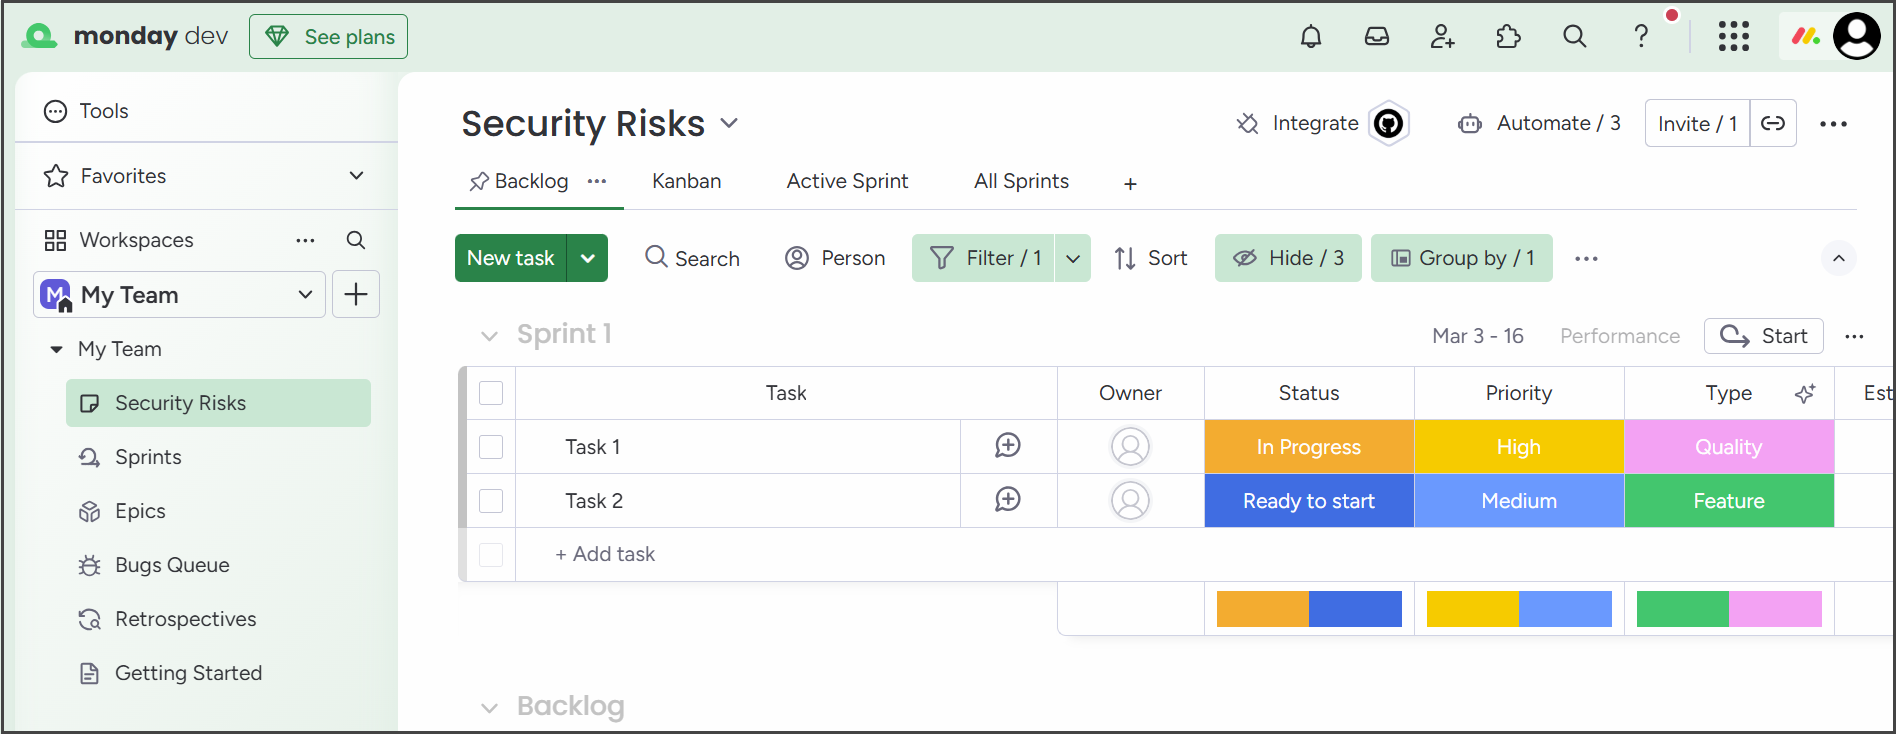Collapse the Sprint 1 group

pyautogui.click(x=489, y=336)
